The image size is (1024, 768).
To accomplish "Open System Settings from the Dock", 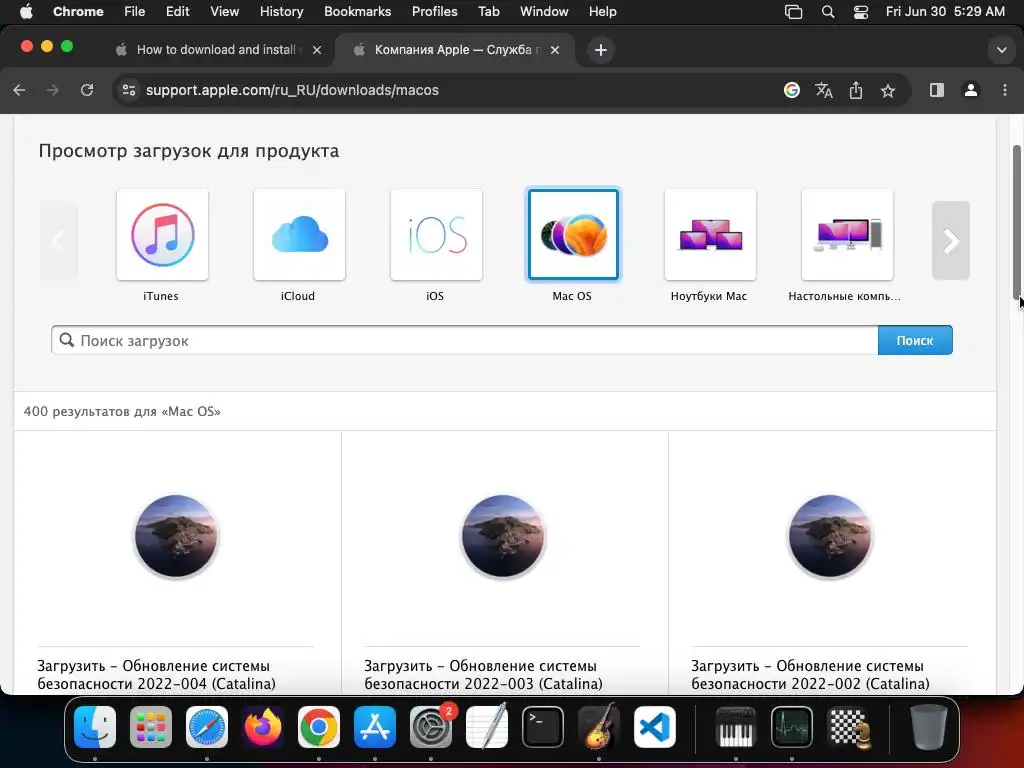I will click(x=431, y=727).
